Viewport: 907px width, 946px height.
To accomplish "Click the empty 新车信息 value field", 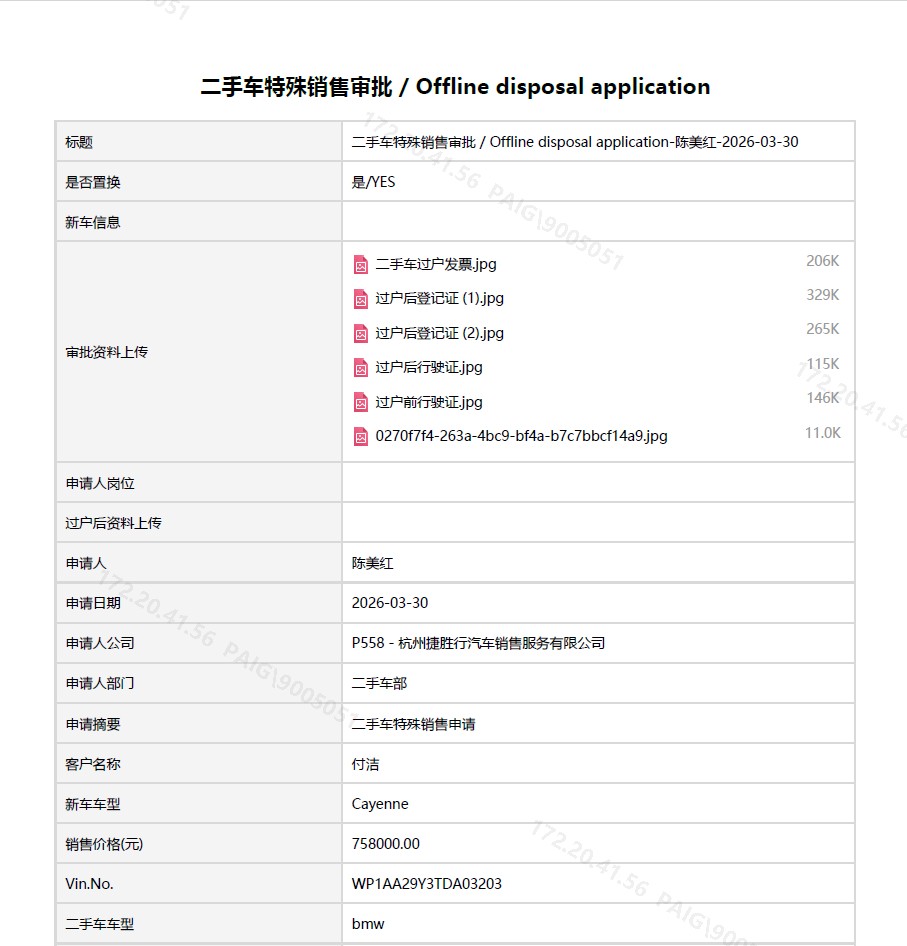I will tap(597, 222).
